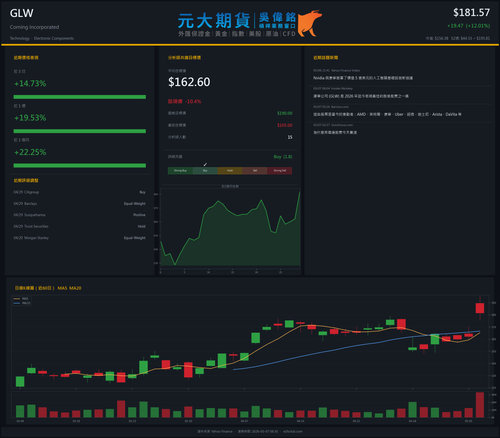
Task: Click the 元大期貨 banner title
Action: click(x=214, y=21)
